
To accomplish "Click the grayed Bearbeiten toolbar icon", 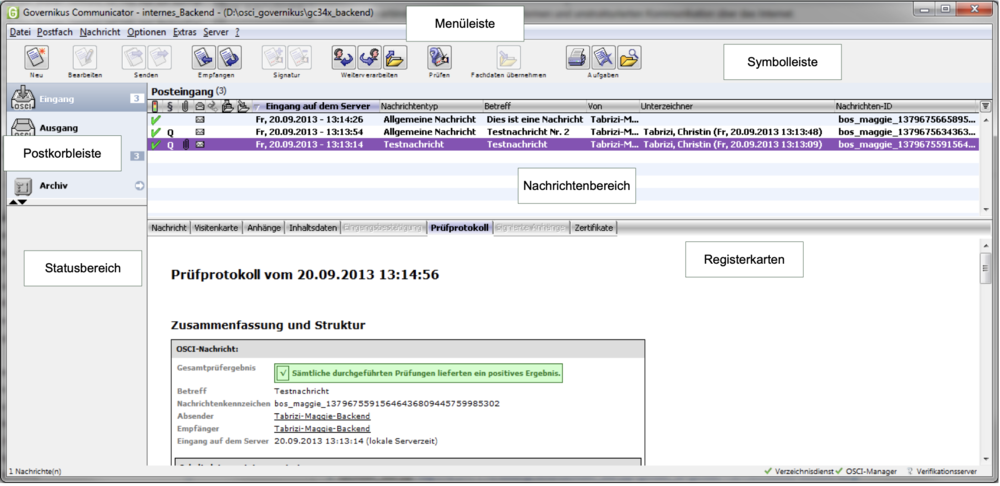I will pyautogui.click(x=85, y=58).
